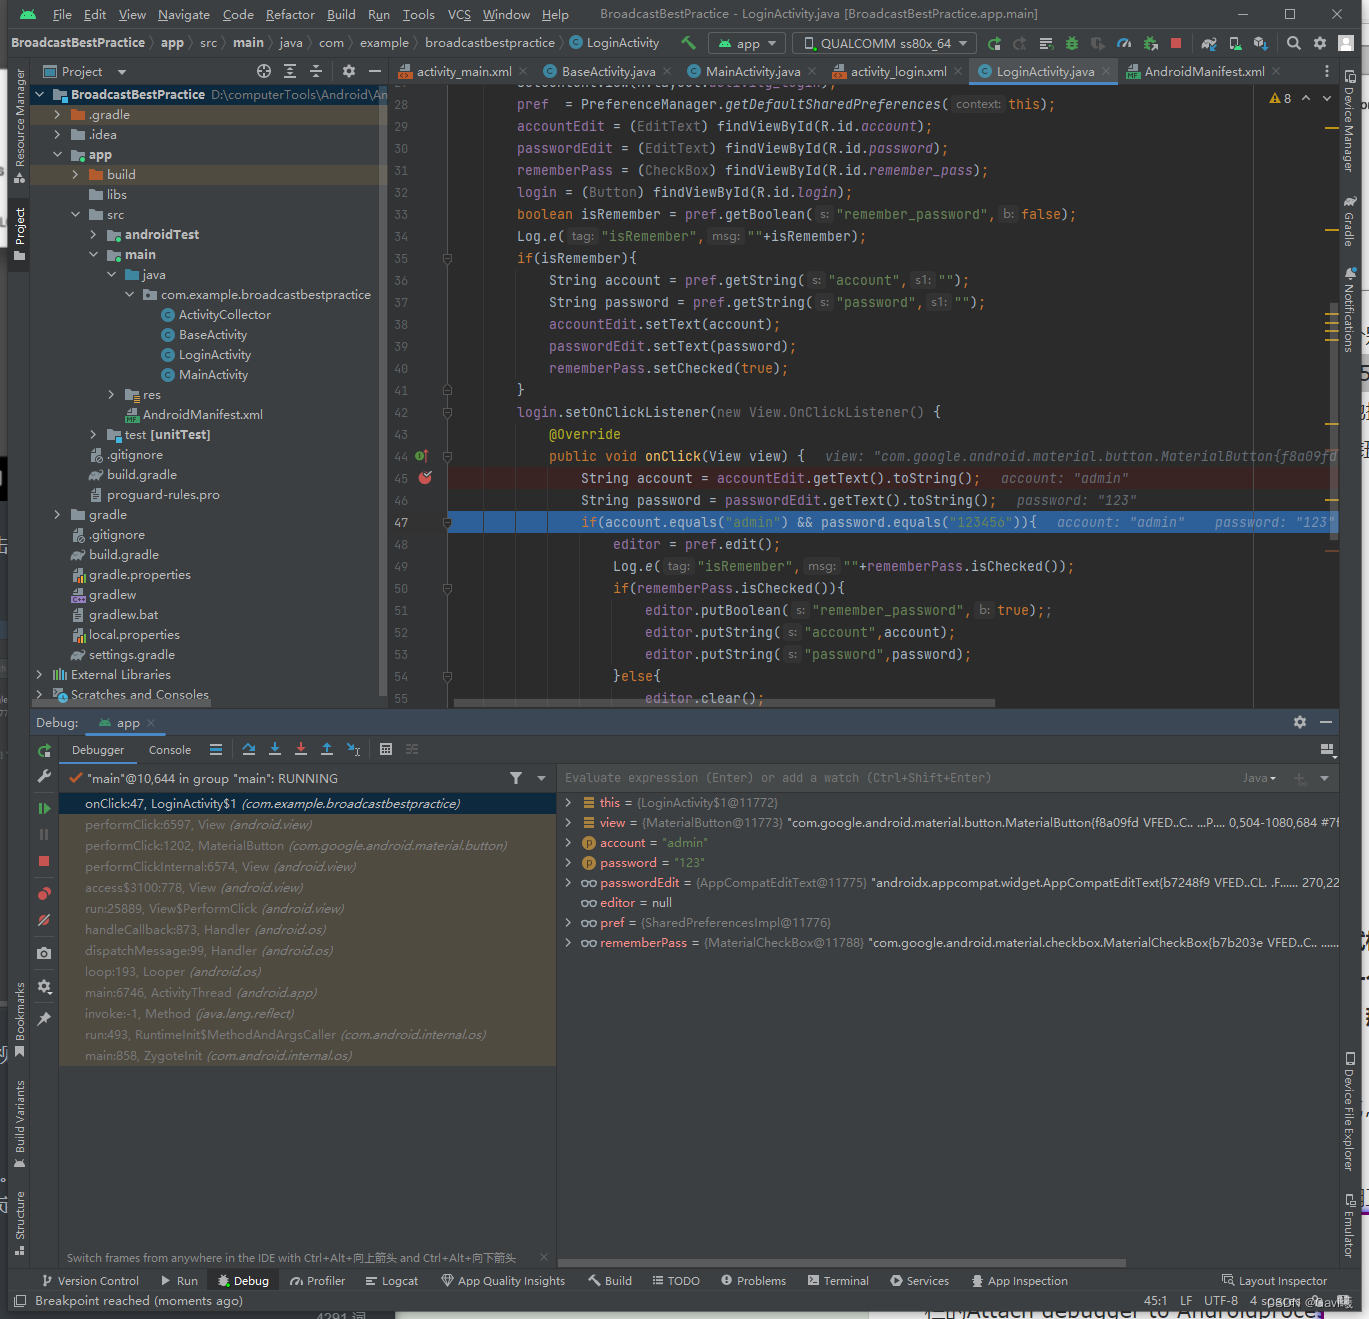Open SDK Manager icon in top toolbar
Screen dimensions: 1369x1319
pyautogui.click(x=1261, y=43)
